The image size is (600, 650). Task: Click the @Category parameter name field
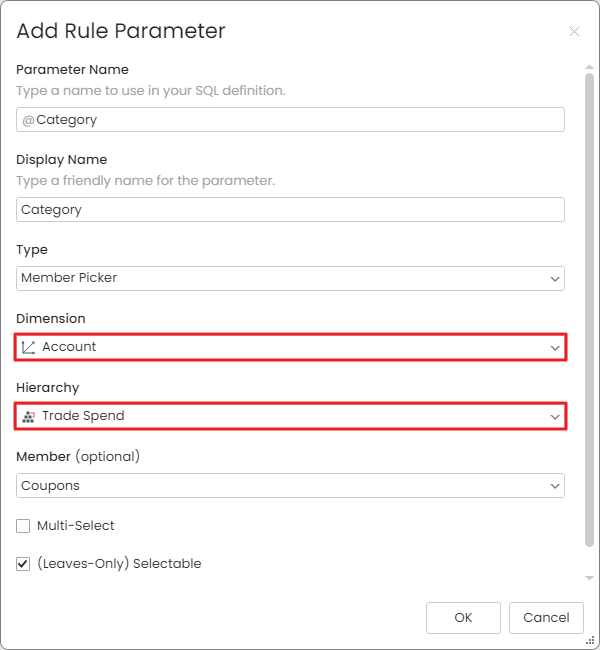(290, 119)
